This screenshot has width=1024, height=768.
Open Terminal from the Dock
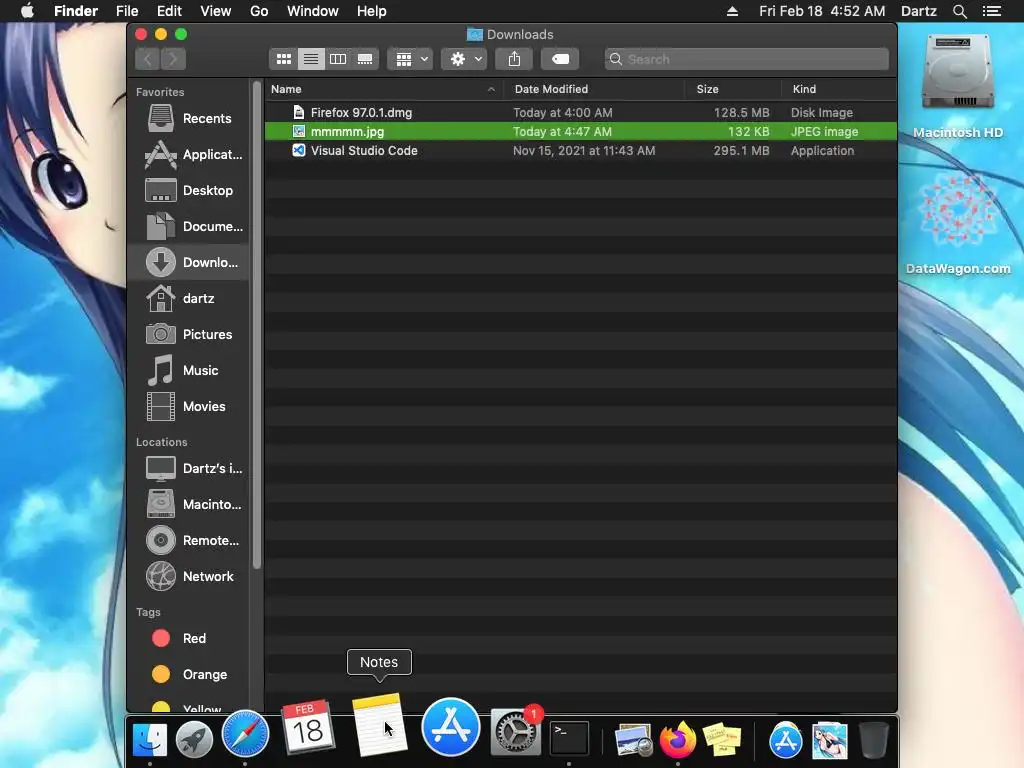pos(569,738)
